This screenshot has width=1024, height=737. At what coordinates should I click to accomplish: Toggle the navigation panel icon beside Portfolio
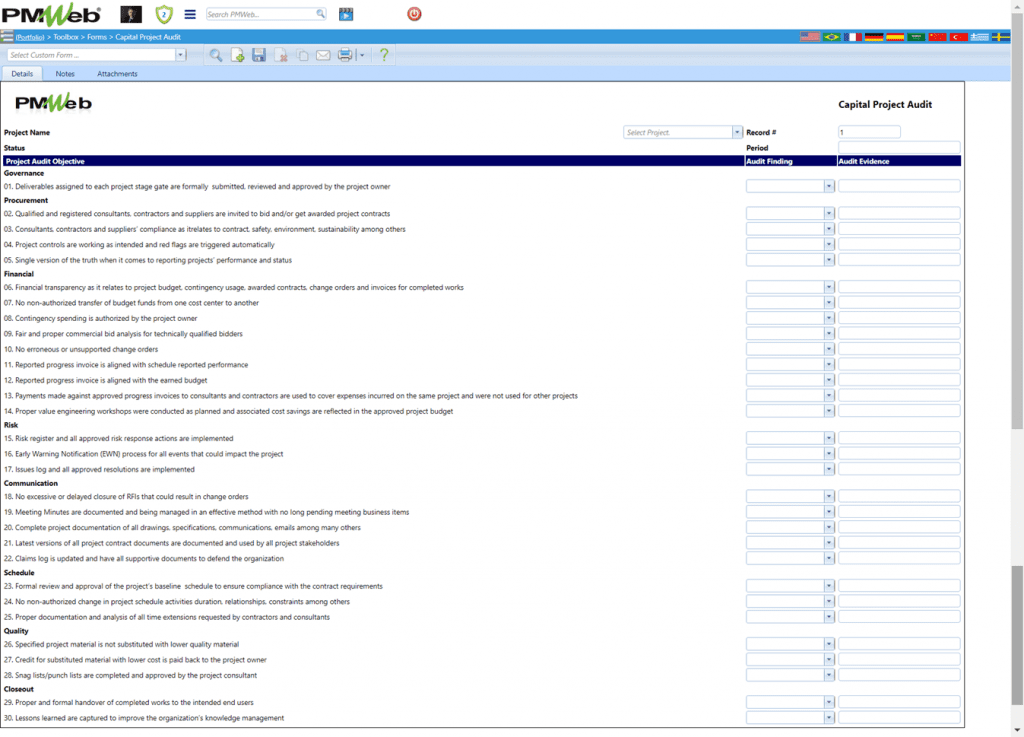point(7,37)
